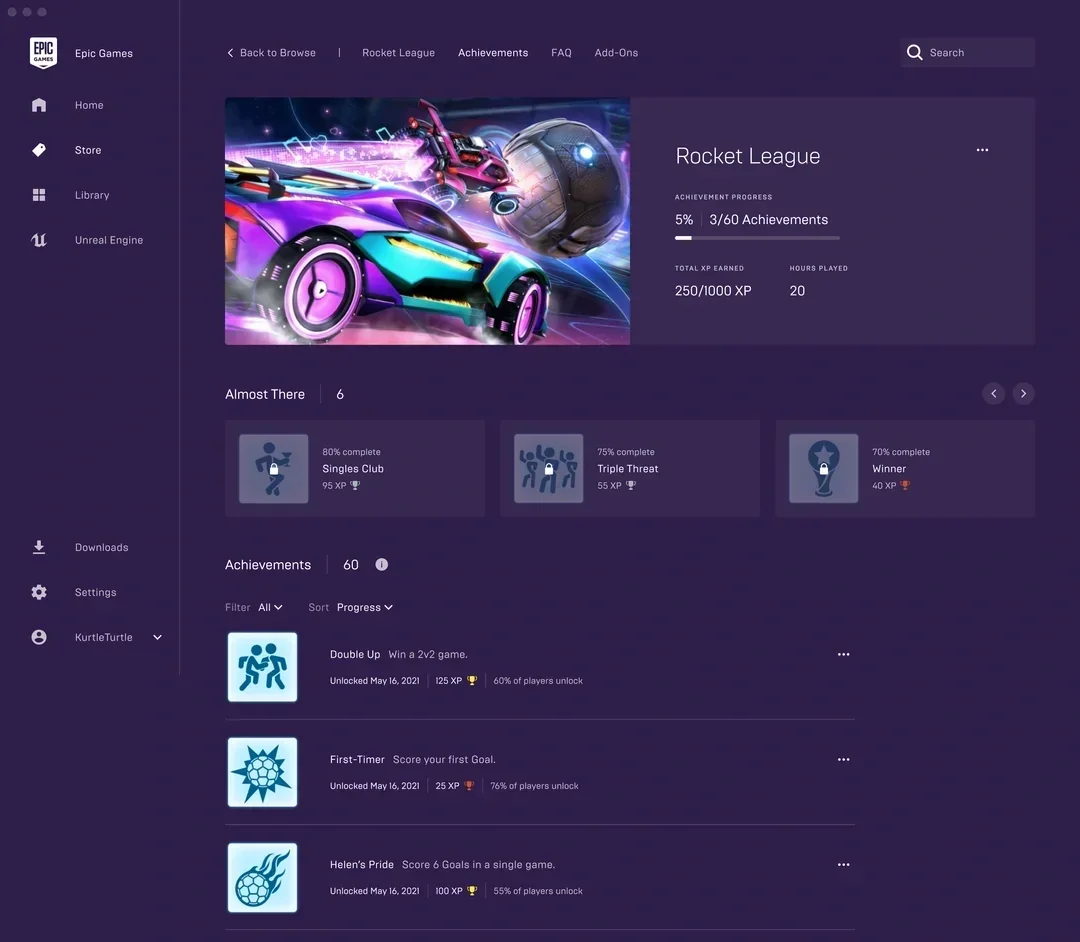Screen dimensions: 1080x942
Task: Open the First-Timer row options menu
Action: (x=843, y=760)
